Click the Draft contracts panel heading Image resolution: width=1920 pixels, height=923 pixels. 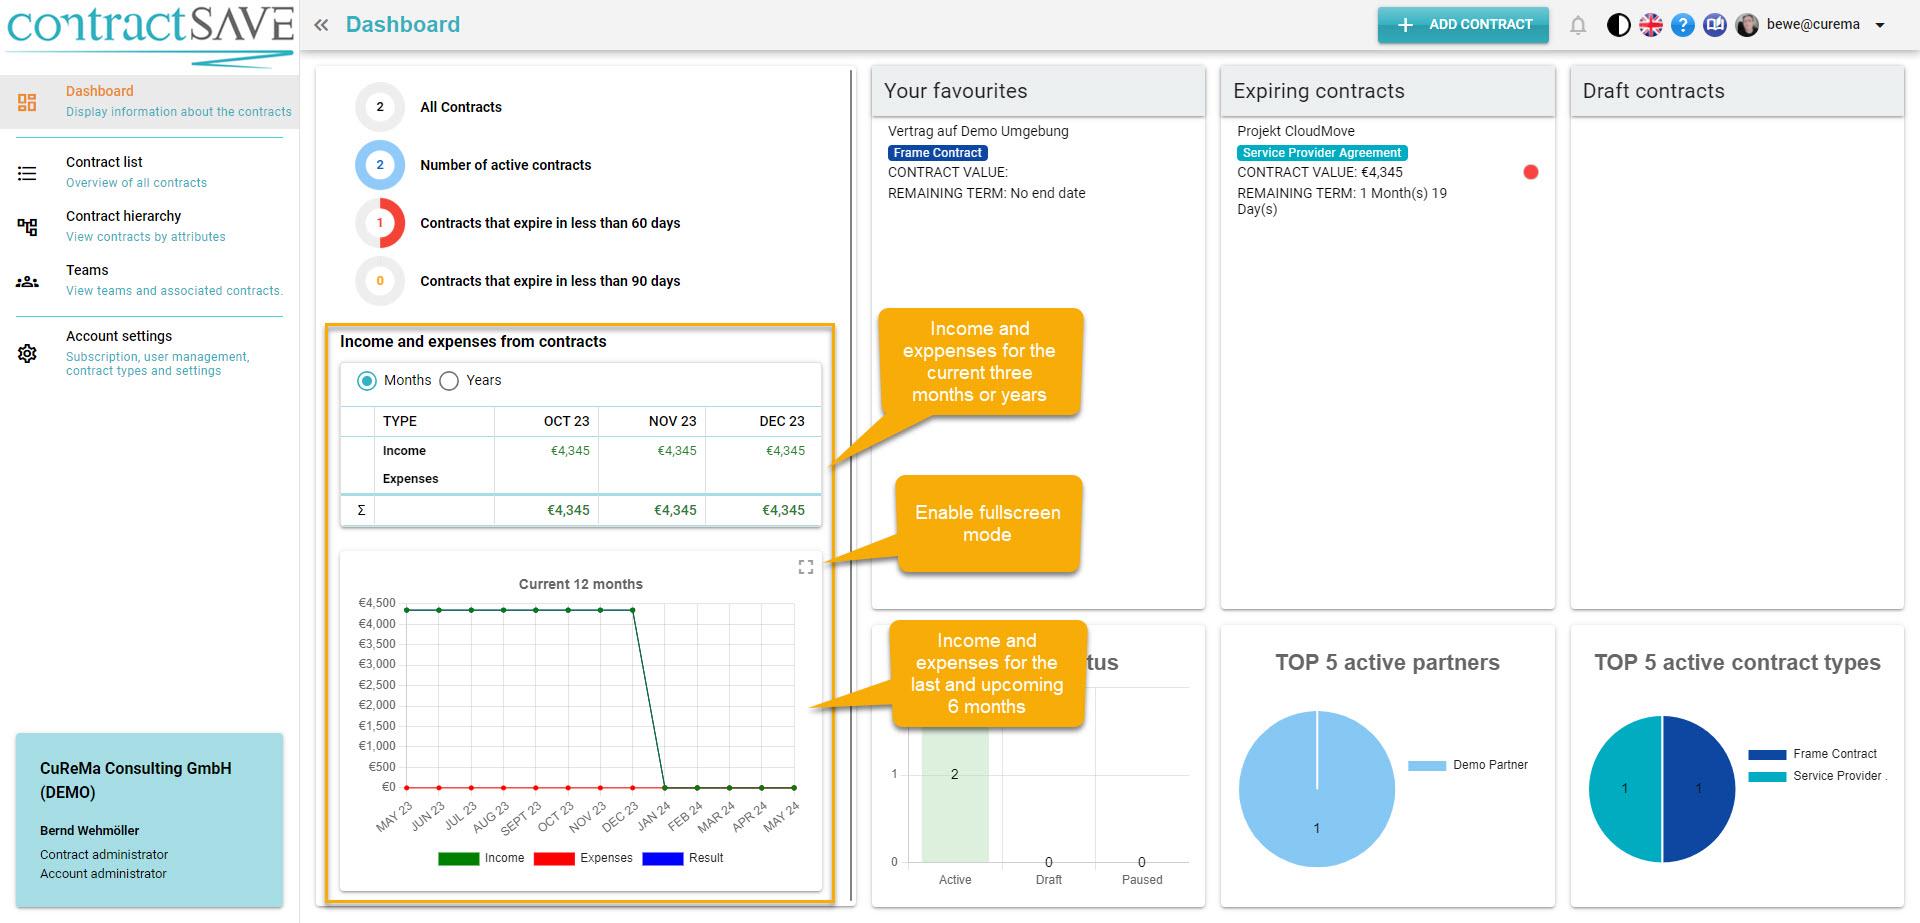[x=1653, y=91]
